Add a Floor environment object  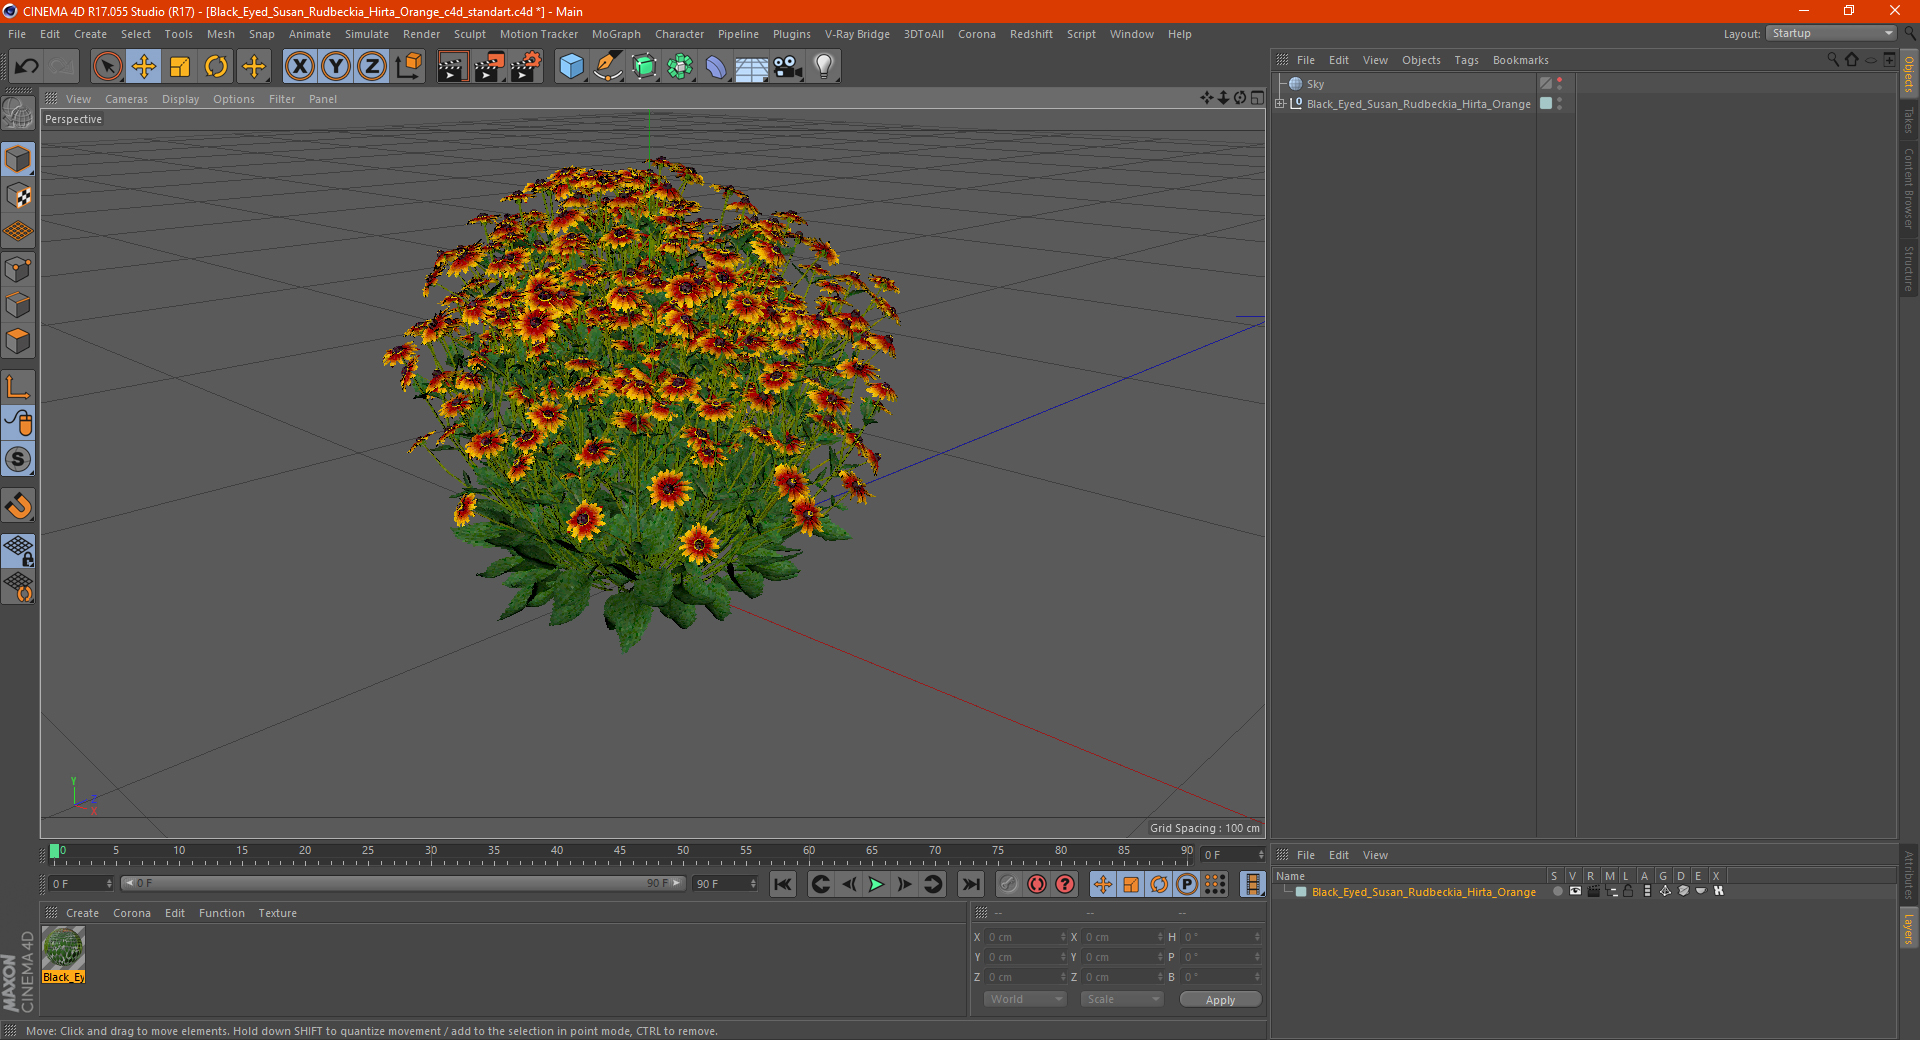pos(752,67)
